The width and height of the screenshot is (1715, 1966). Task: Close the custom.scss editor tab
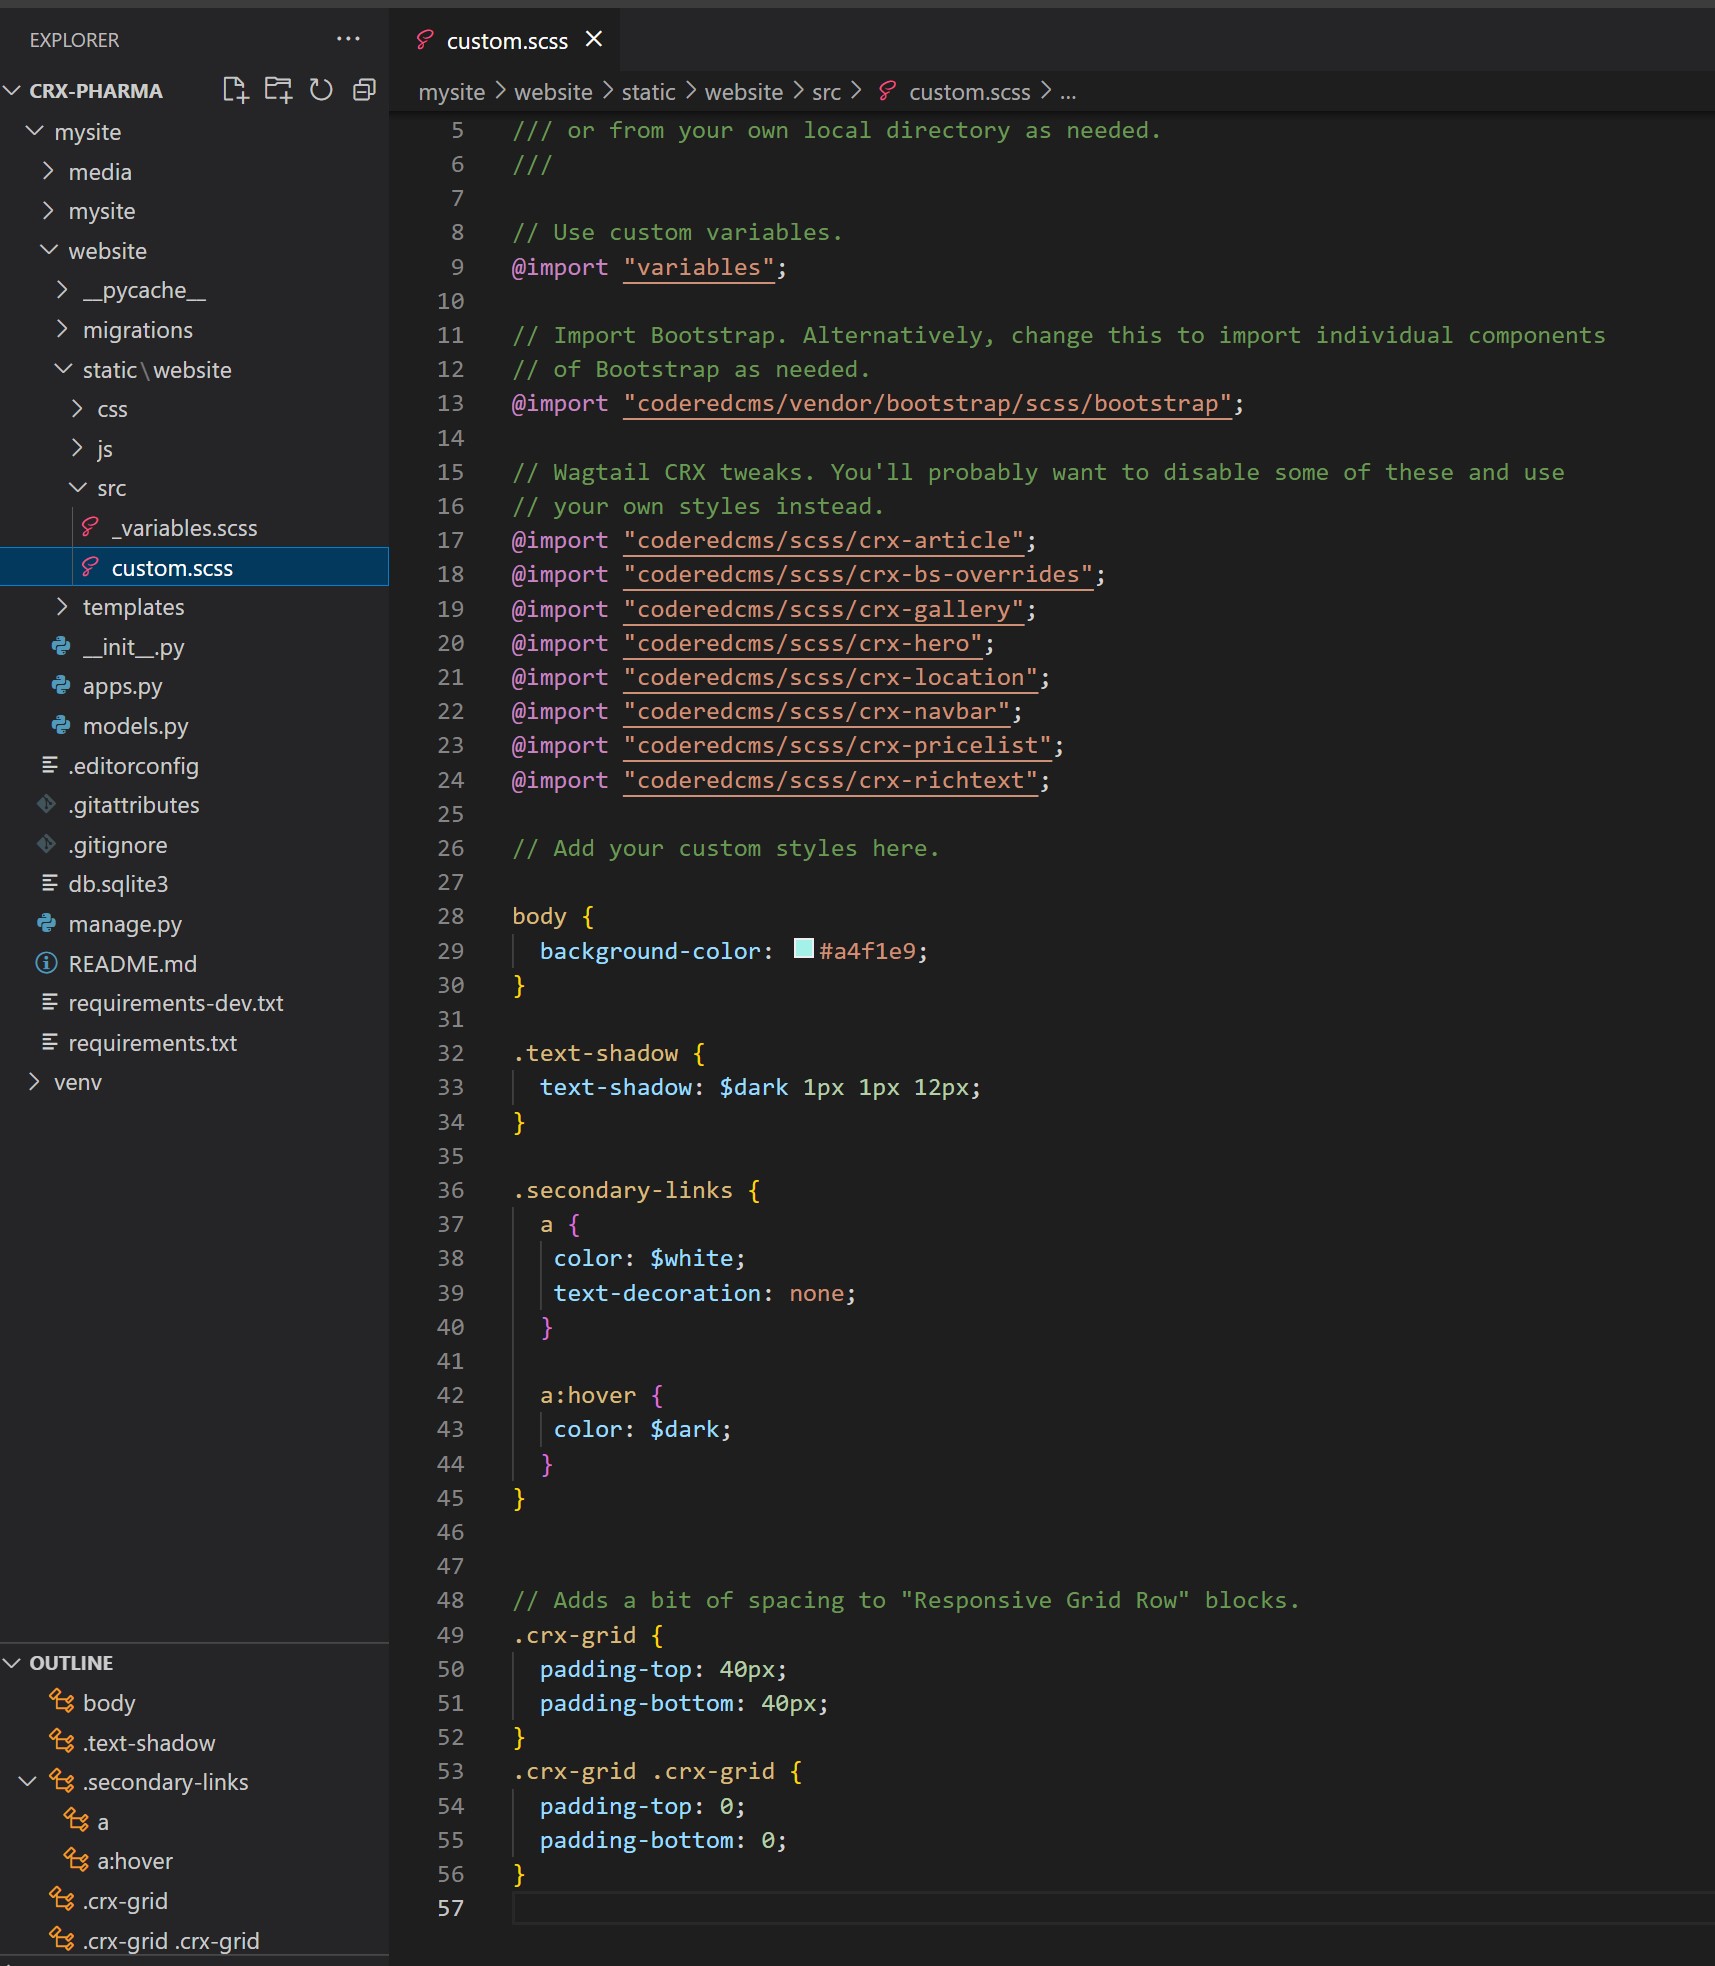(594, 39)
